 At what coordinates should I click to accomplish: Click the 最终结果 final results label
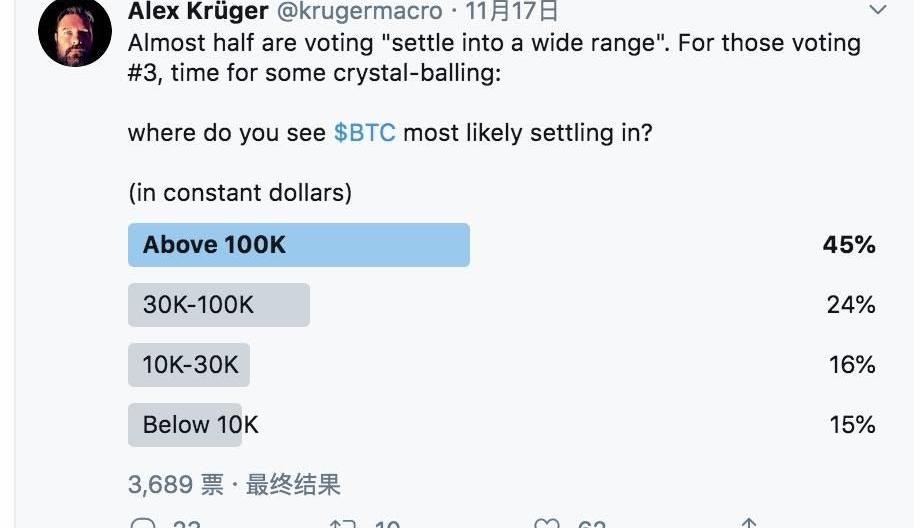click(294, 485)
